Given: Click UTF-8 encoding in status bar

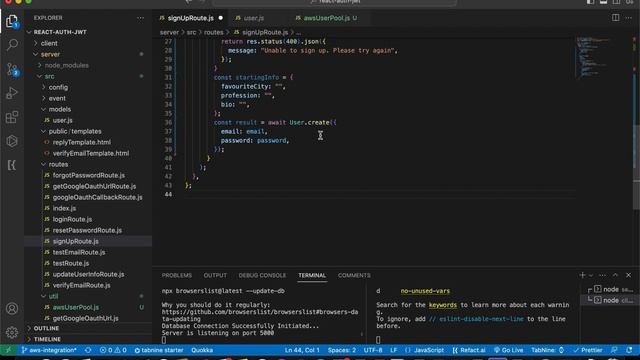Looking at the screenshot, I should pos(373,350).
